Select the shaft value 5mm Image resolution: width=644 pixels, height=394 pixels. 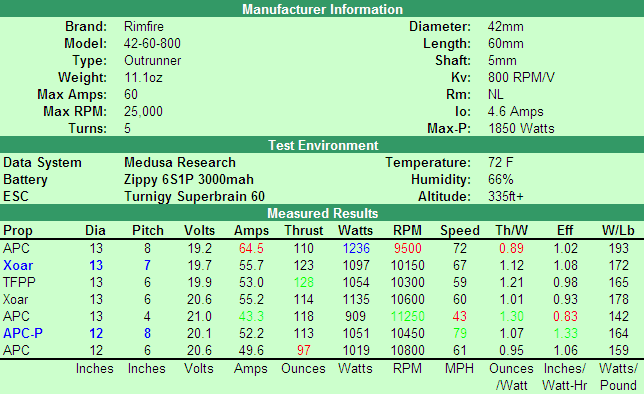coord(502,60)
